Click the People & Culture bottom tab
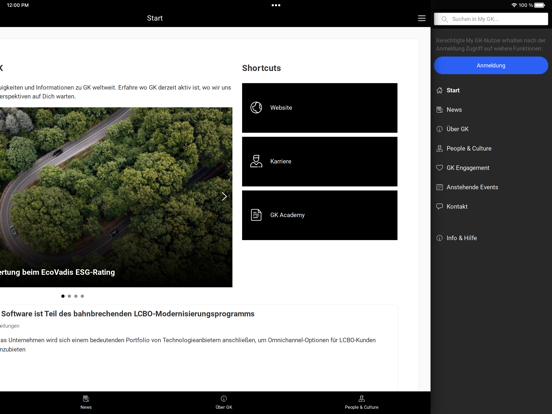This screenshot has width=552, height=414. (362, 402)
